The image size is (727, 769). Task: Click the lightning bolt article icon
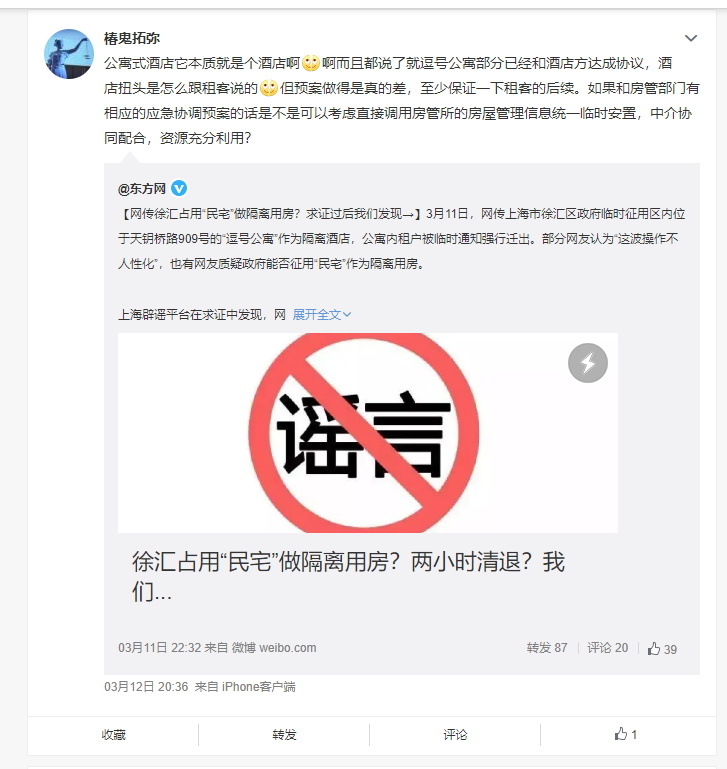pyautogui.click(x=588, y=363)
